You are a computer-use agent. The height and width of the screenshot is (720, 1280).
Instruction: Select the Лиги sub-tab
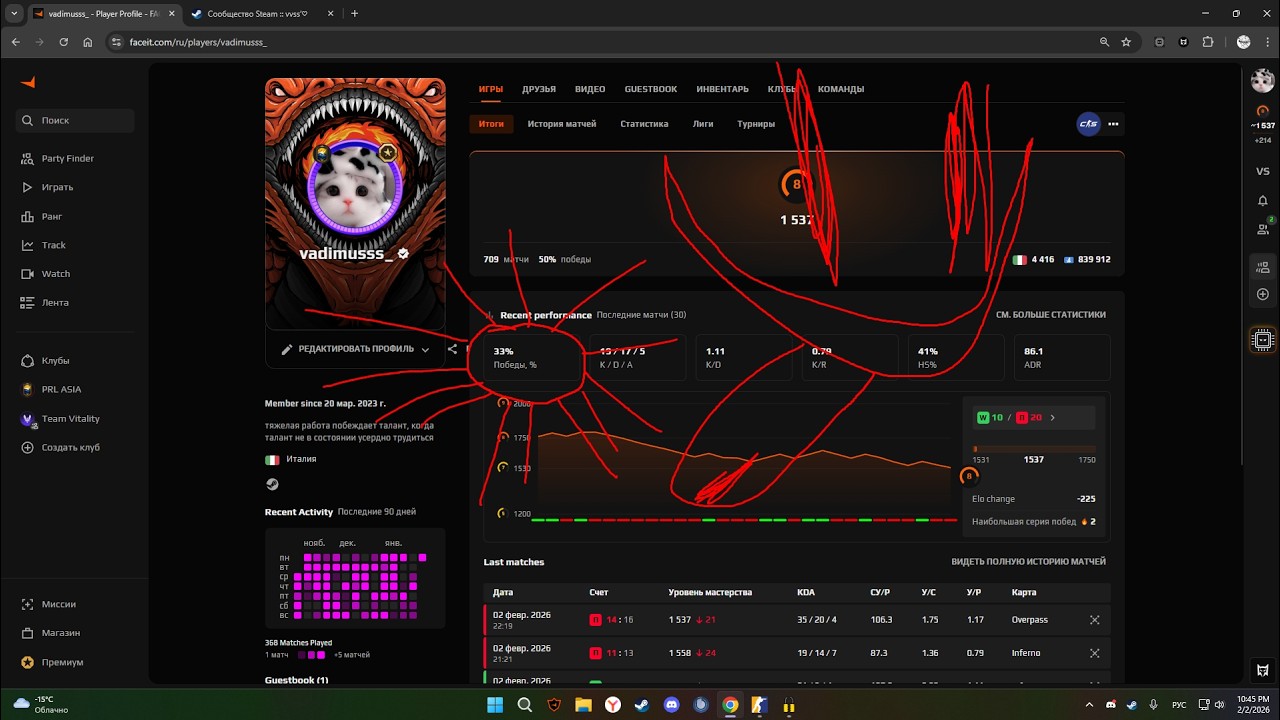(x=703, y=124)
